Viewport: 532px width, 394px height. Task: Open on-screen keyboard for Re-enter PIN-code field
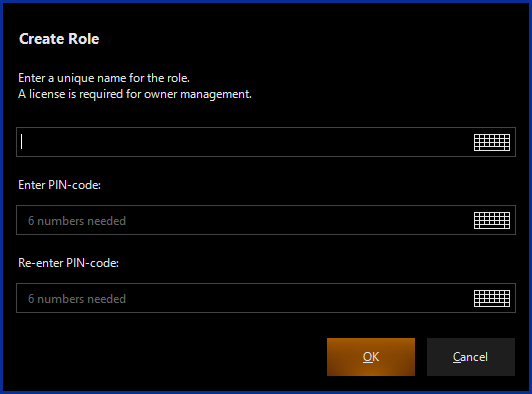492,298
